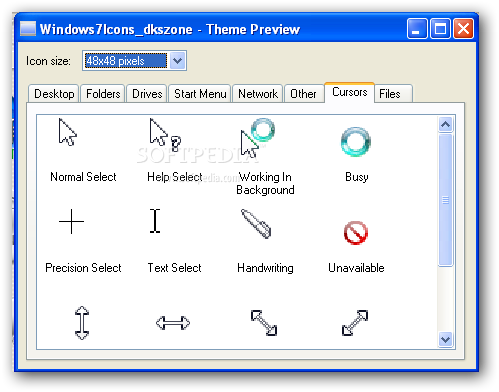This screenshot has height=392, width=499.
Task: Switch to the Desktop tab
Action: coord(54,94)
